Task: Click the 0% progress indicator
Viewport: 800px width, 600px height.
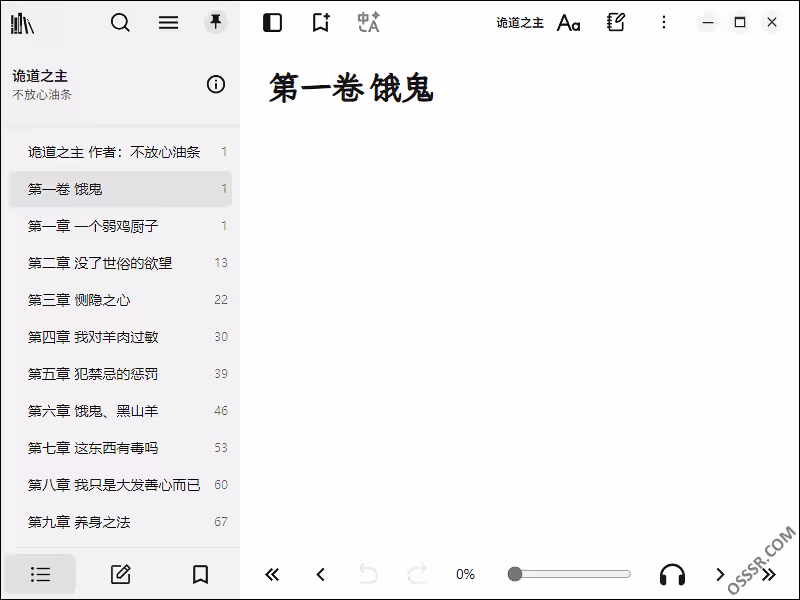Action: point(465,574)
